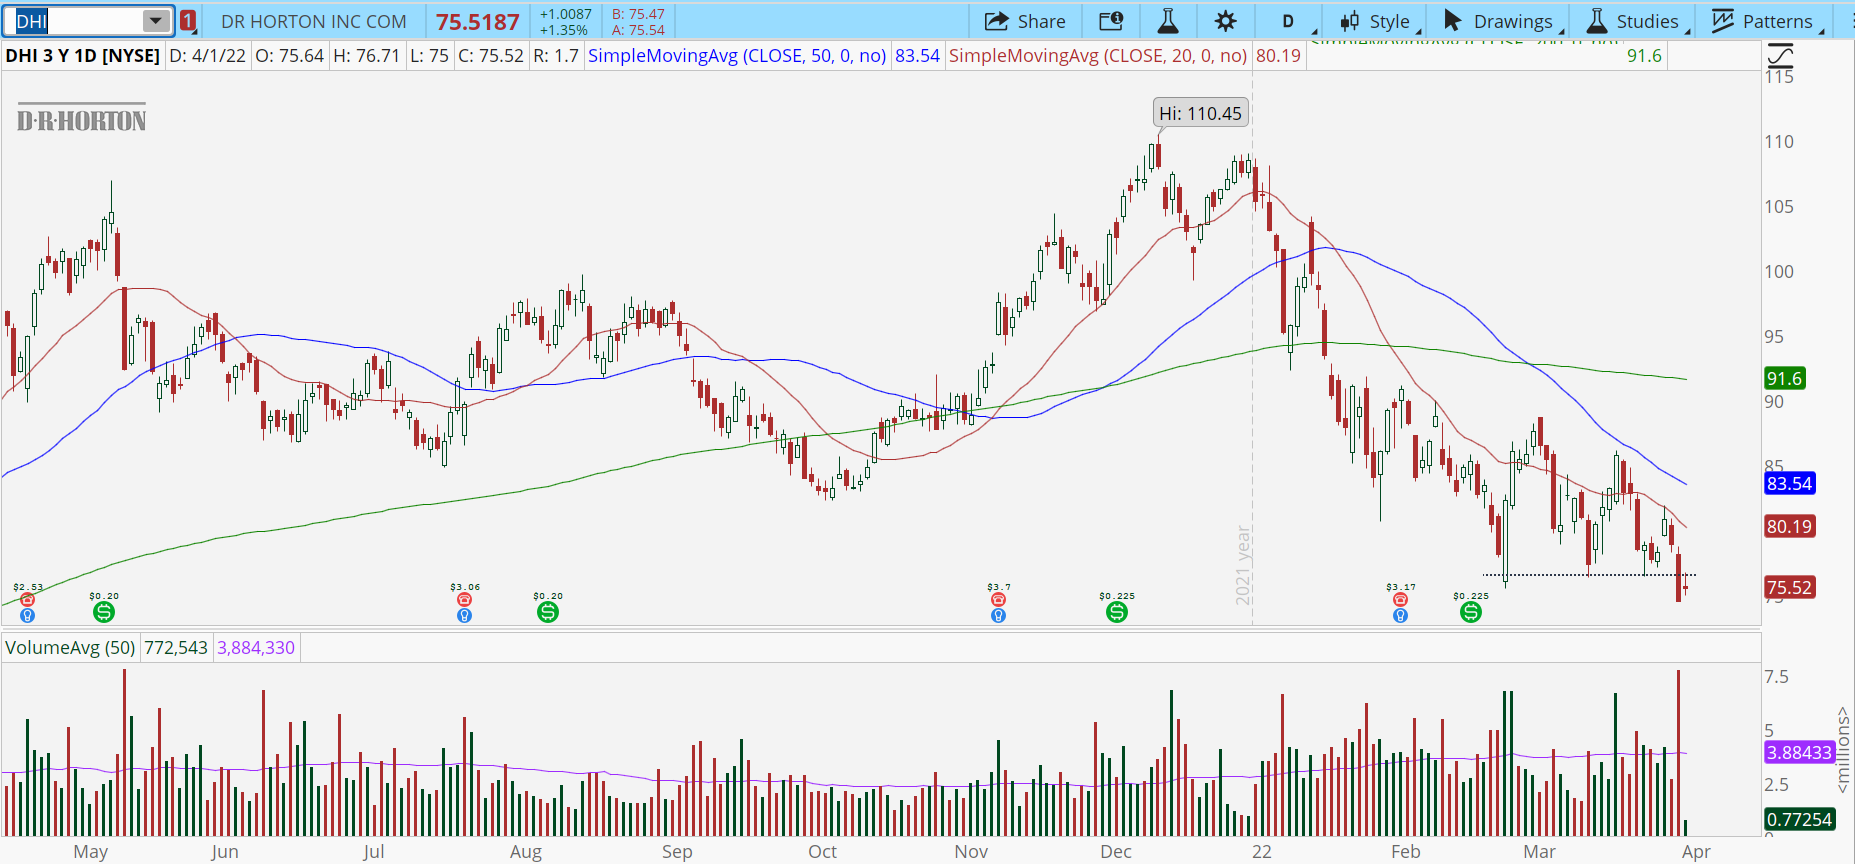Image resolution: width=1855 pixels, height=864 pixels.
Task: Click the earnings phone icon labeled $3.17
Action: point(1400,599)
